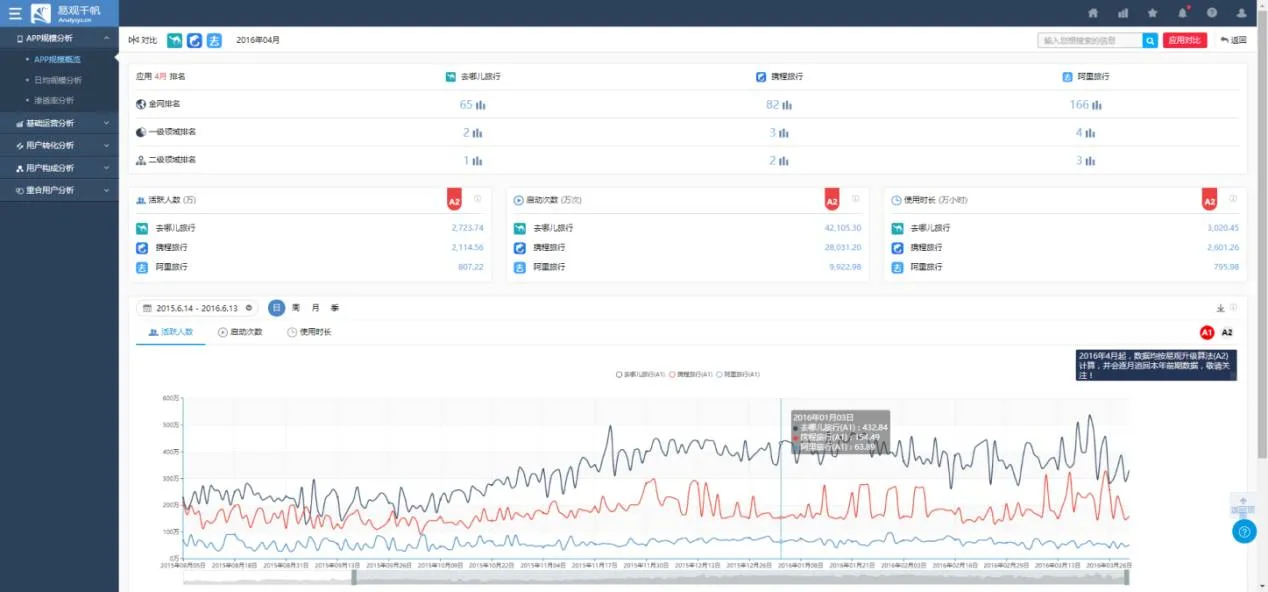Viewport: 1268px width, 592px height.
Task: Click left handle of chart timeline range slider
Action: (x=353, y=577)
